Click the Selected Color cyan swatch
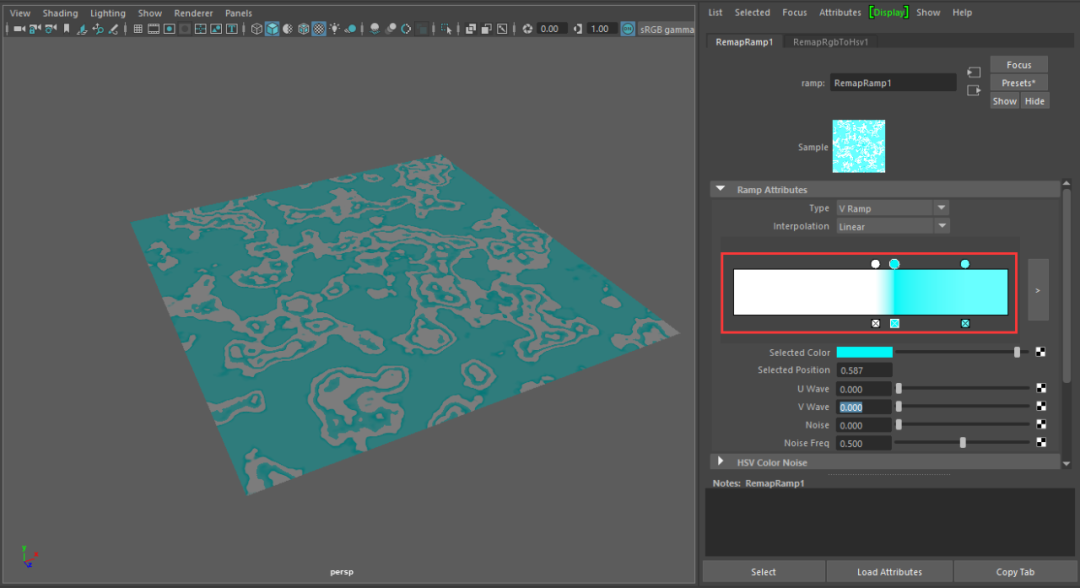Viewport: 1080px width, 588px height. 864,352
